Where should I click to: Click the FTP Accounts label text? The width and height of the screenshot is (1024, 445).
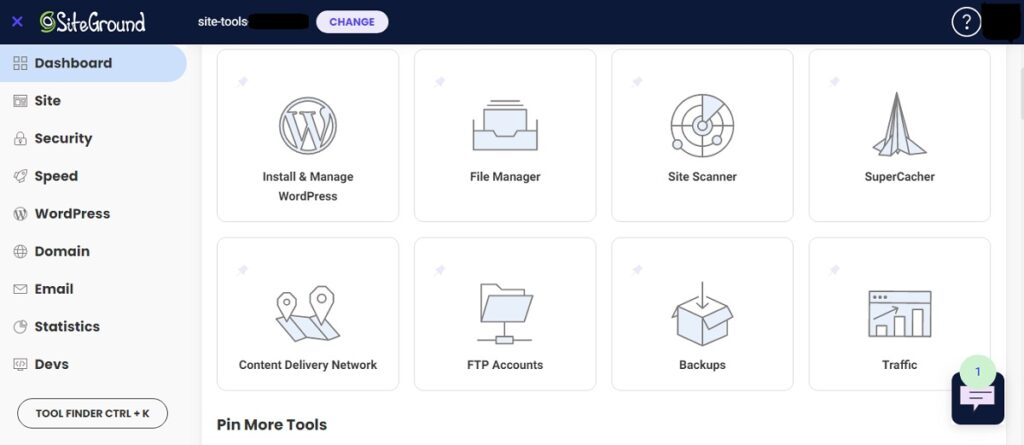(505, 365)
